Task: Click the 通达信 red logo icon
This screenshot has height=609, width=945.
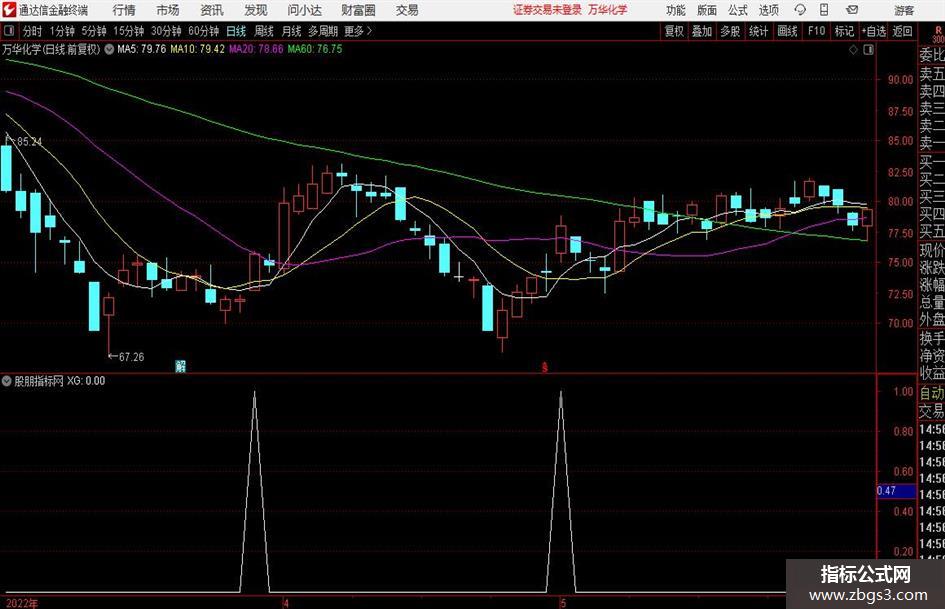Action: point(9,10)
